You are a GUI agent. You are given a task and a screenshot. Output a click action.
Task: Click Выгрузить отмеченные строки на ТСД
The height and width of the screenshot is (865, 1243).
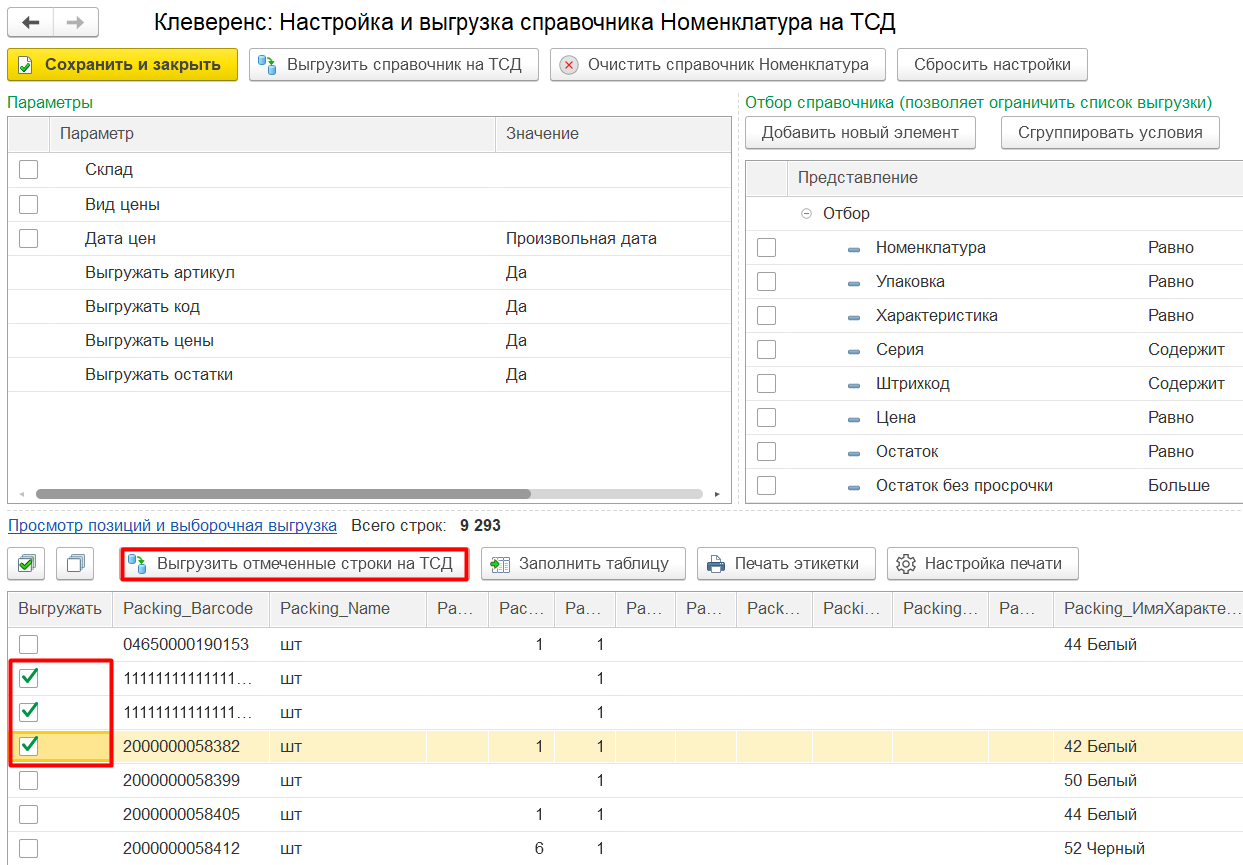coord(294,564)
